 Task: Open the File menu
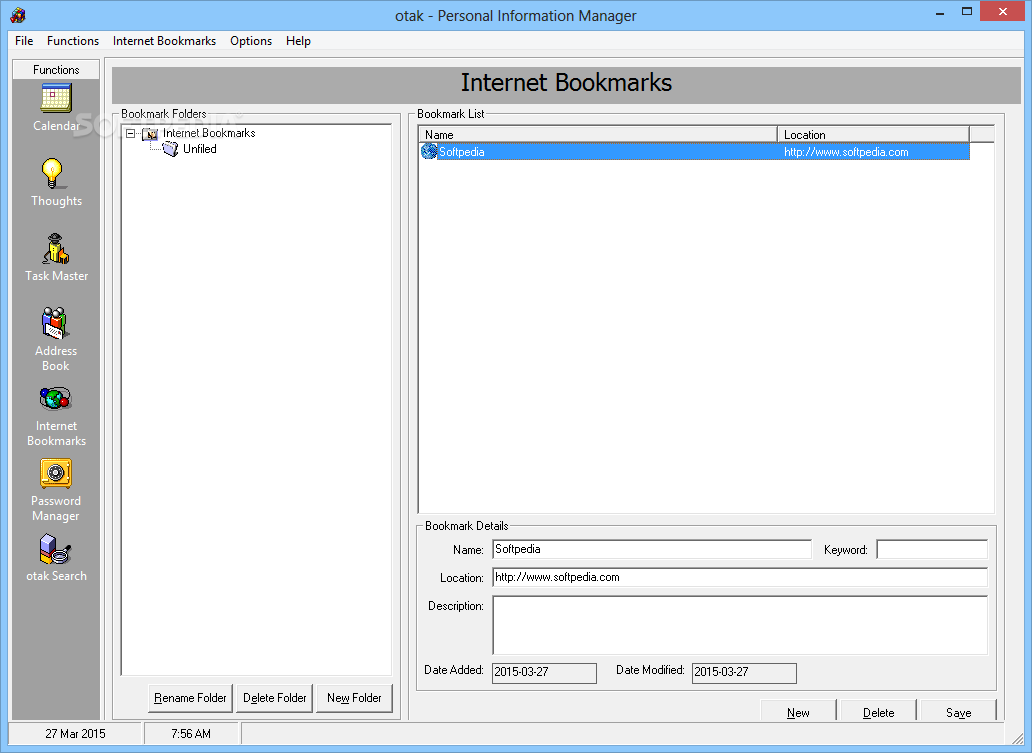24,41
